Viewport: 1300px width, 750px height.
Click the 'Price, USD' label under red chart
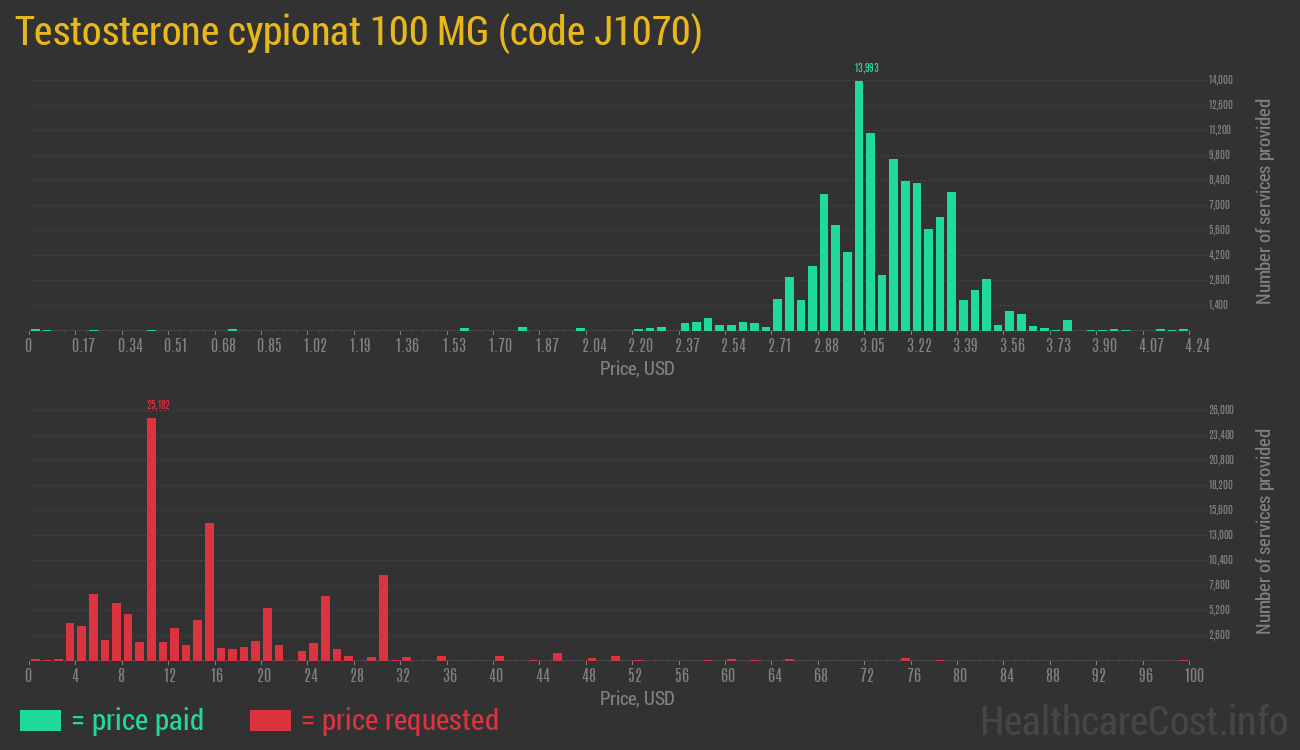(x=637, y=698)
